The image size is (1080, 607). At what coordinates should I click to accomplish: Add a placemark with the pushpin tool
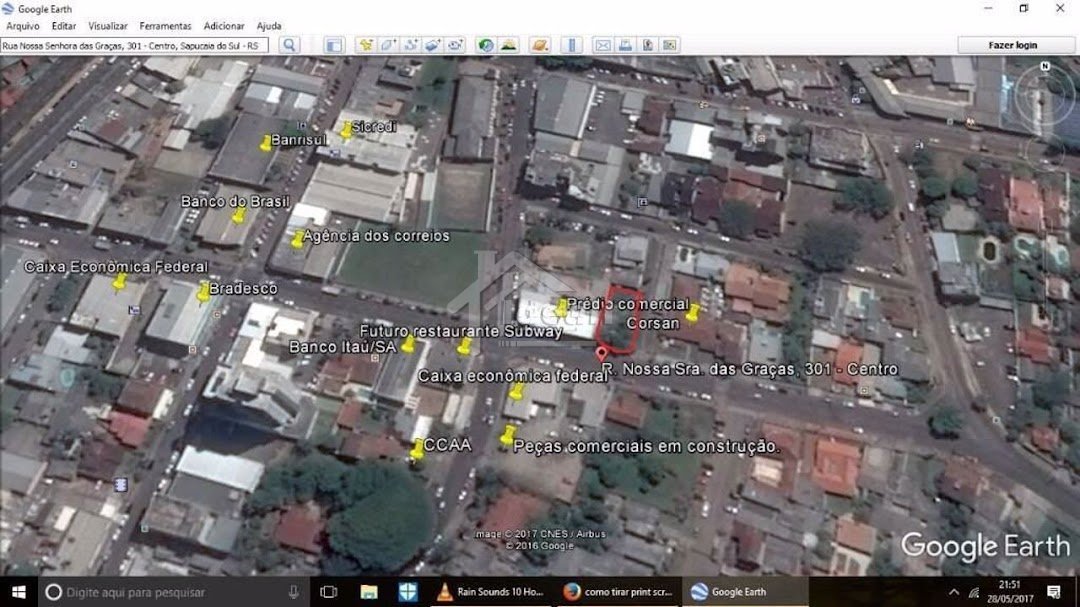pyautogui.click(x=365, y=45)
